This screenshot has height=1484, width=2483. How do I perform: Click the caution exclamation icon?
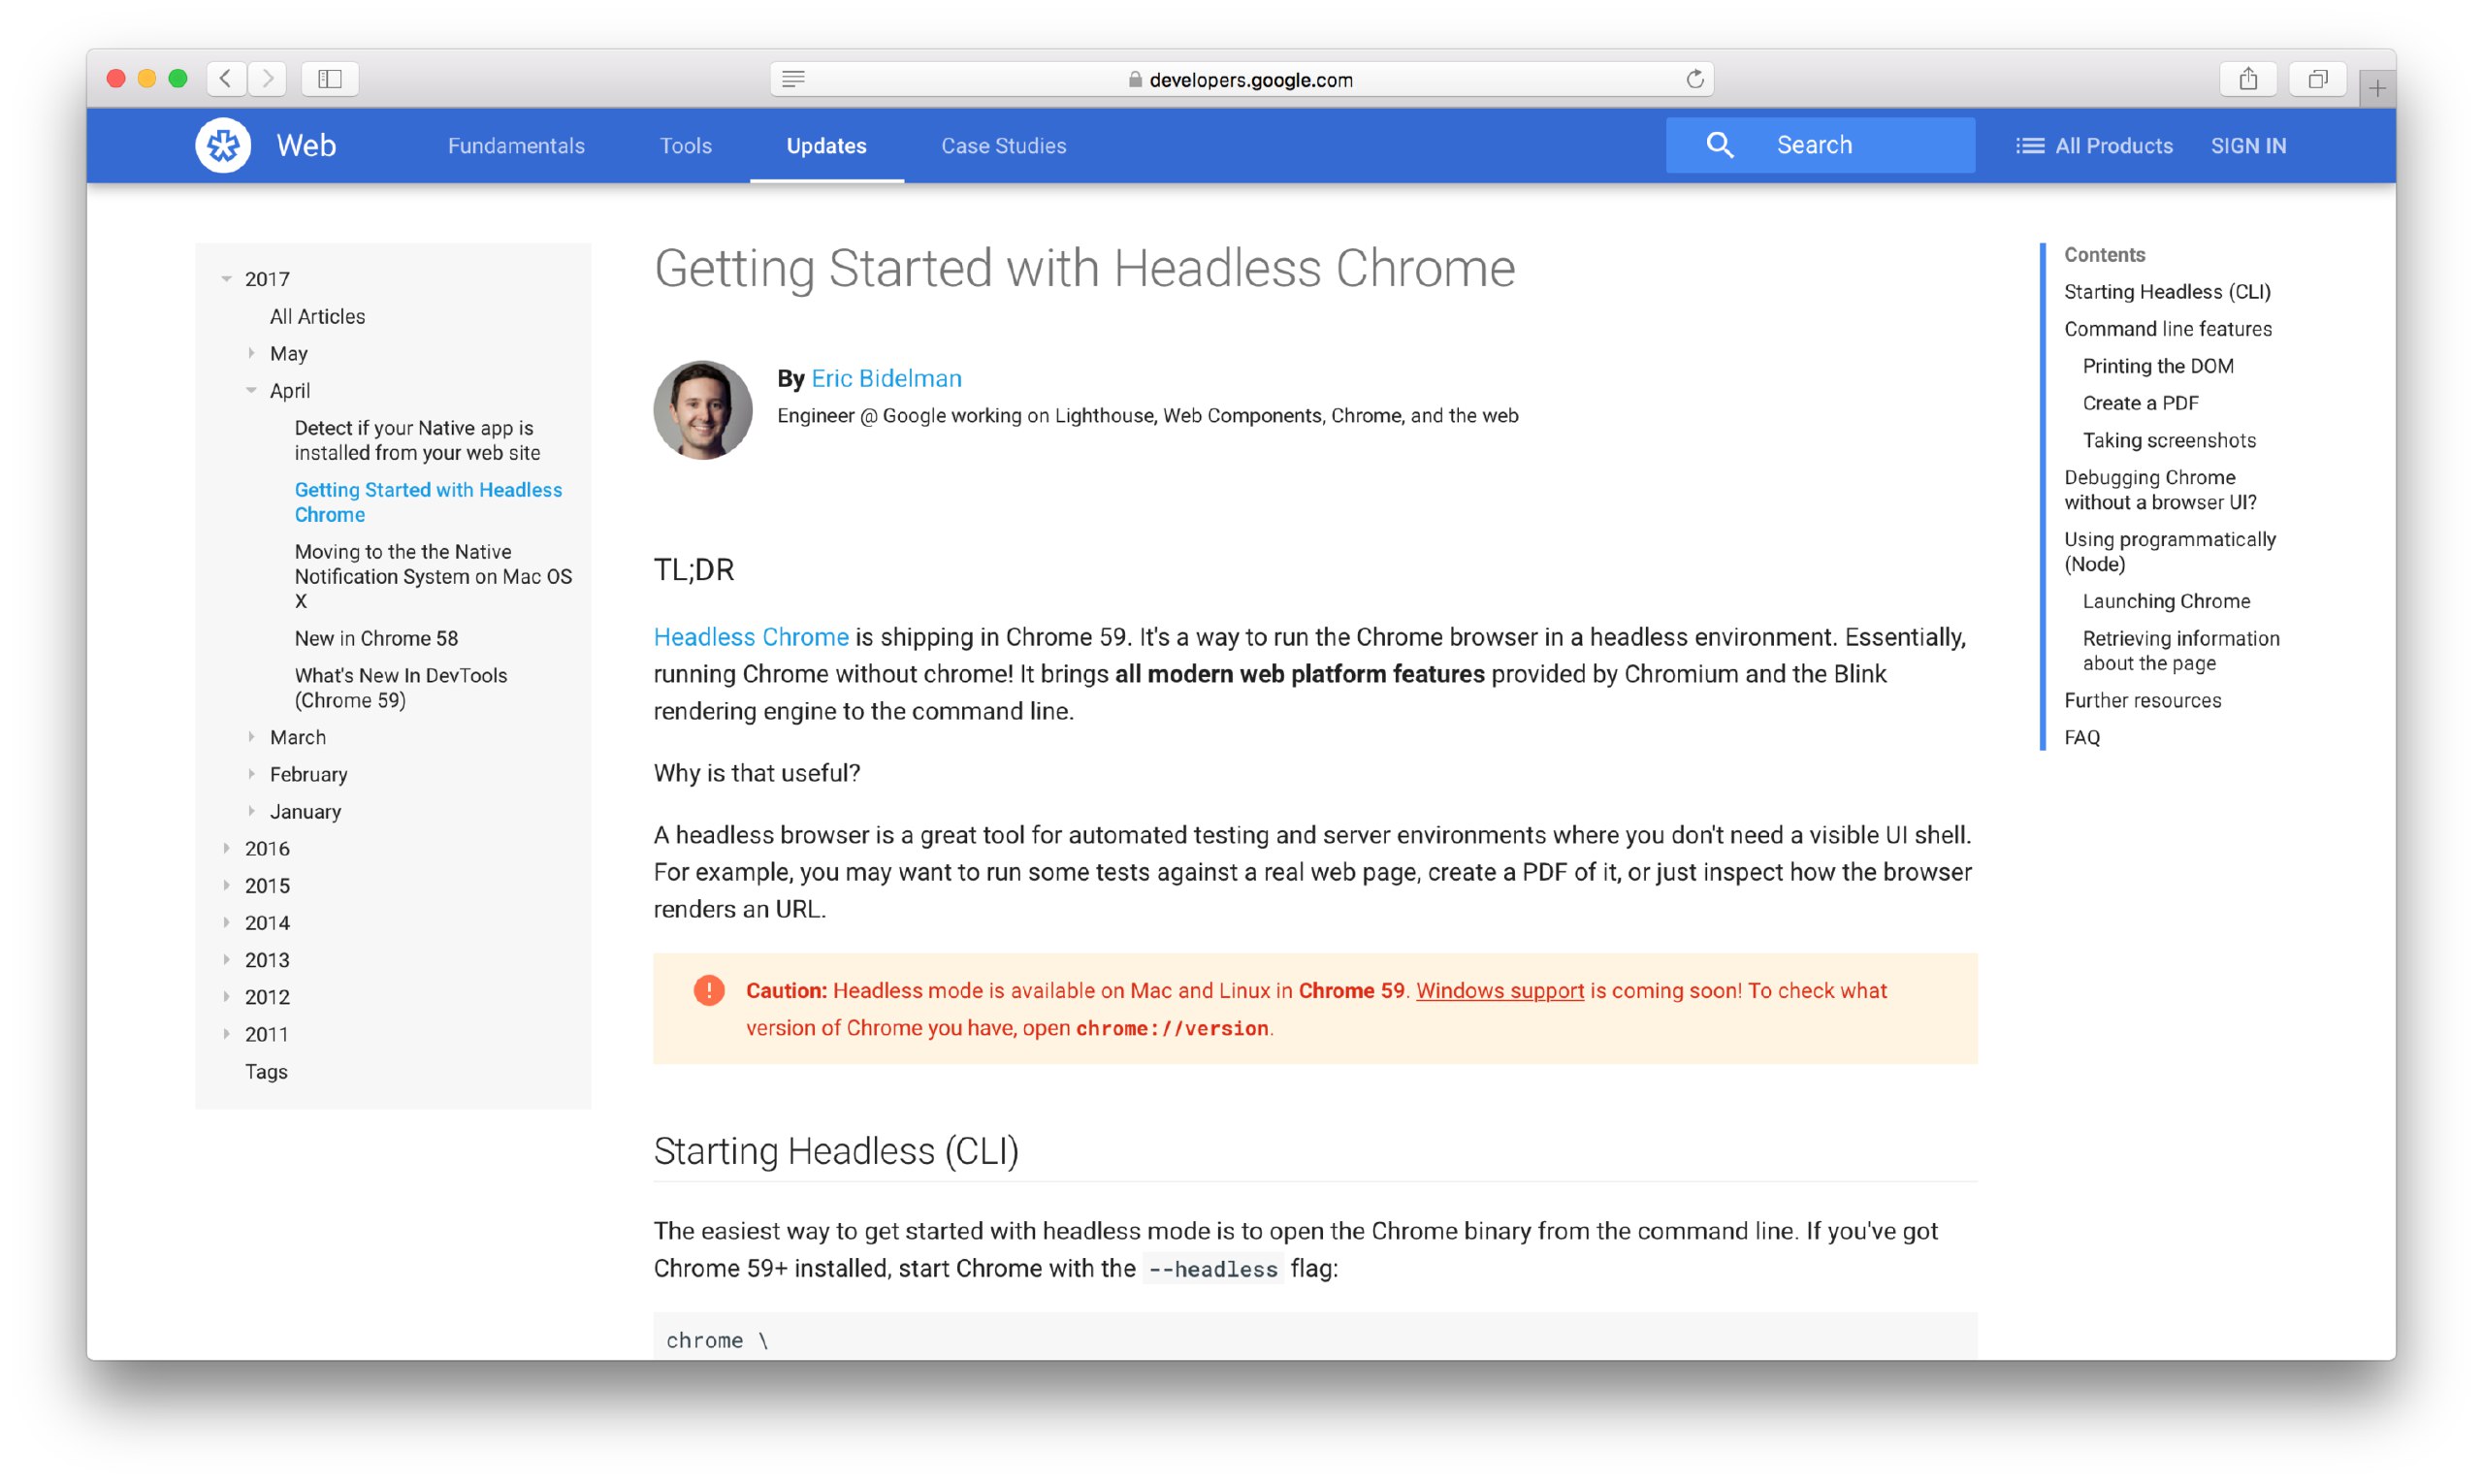pyautogui.click(x=709, y=990)
